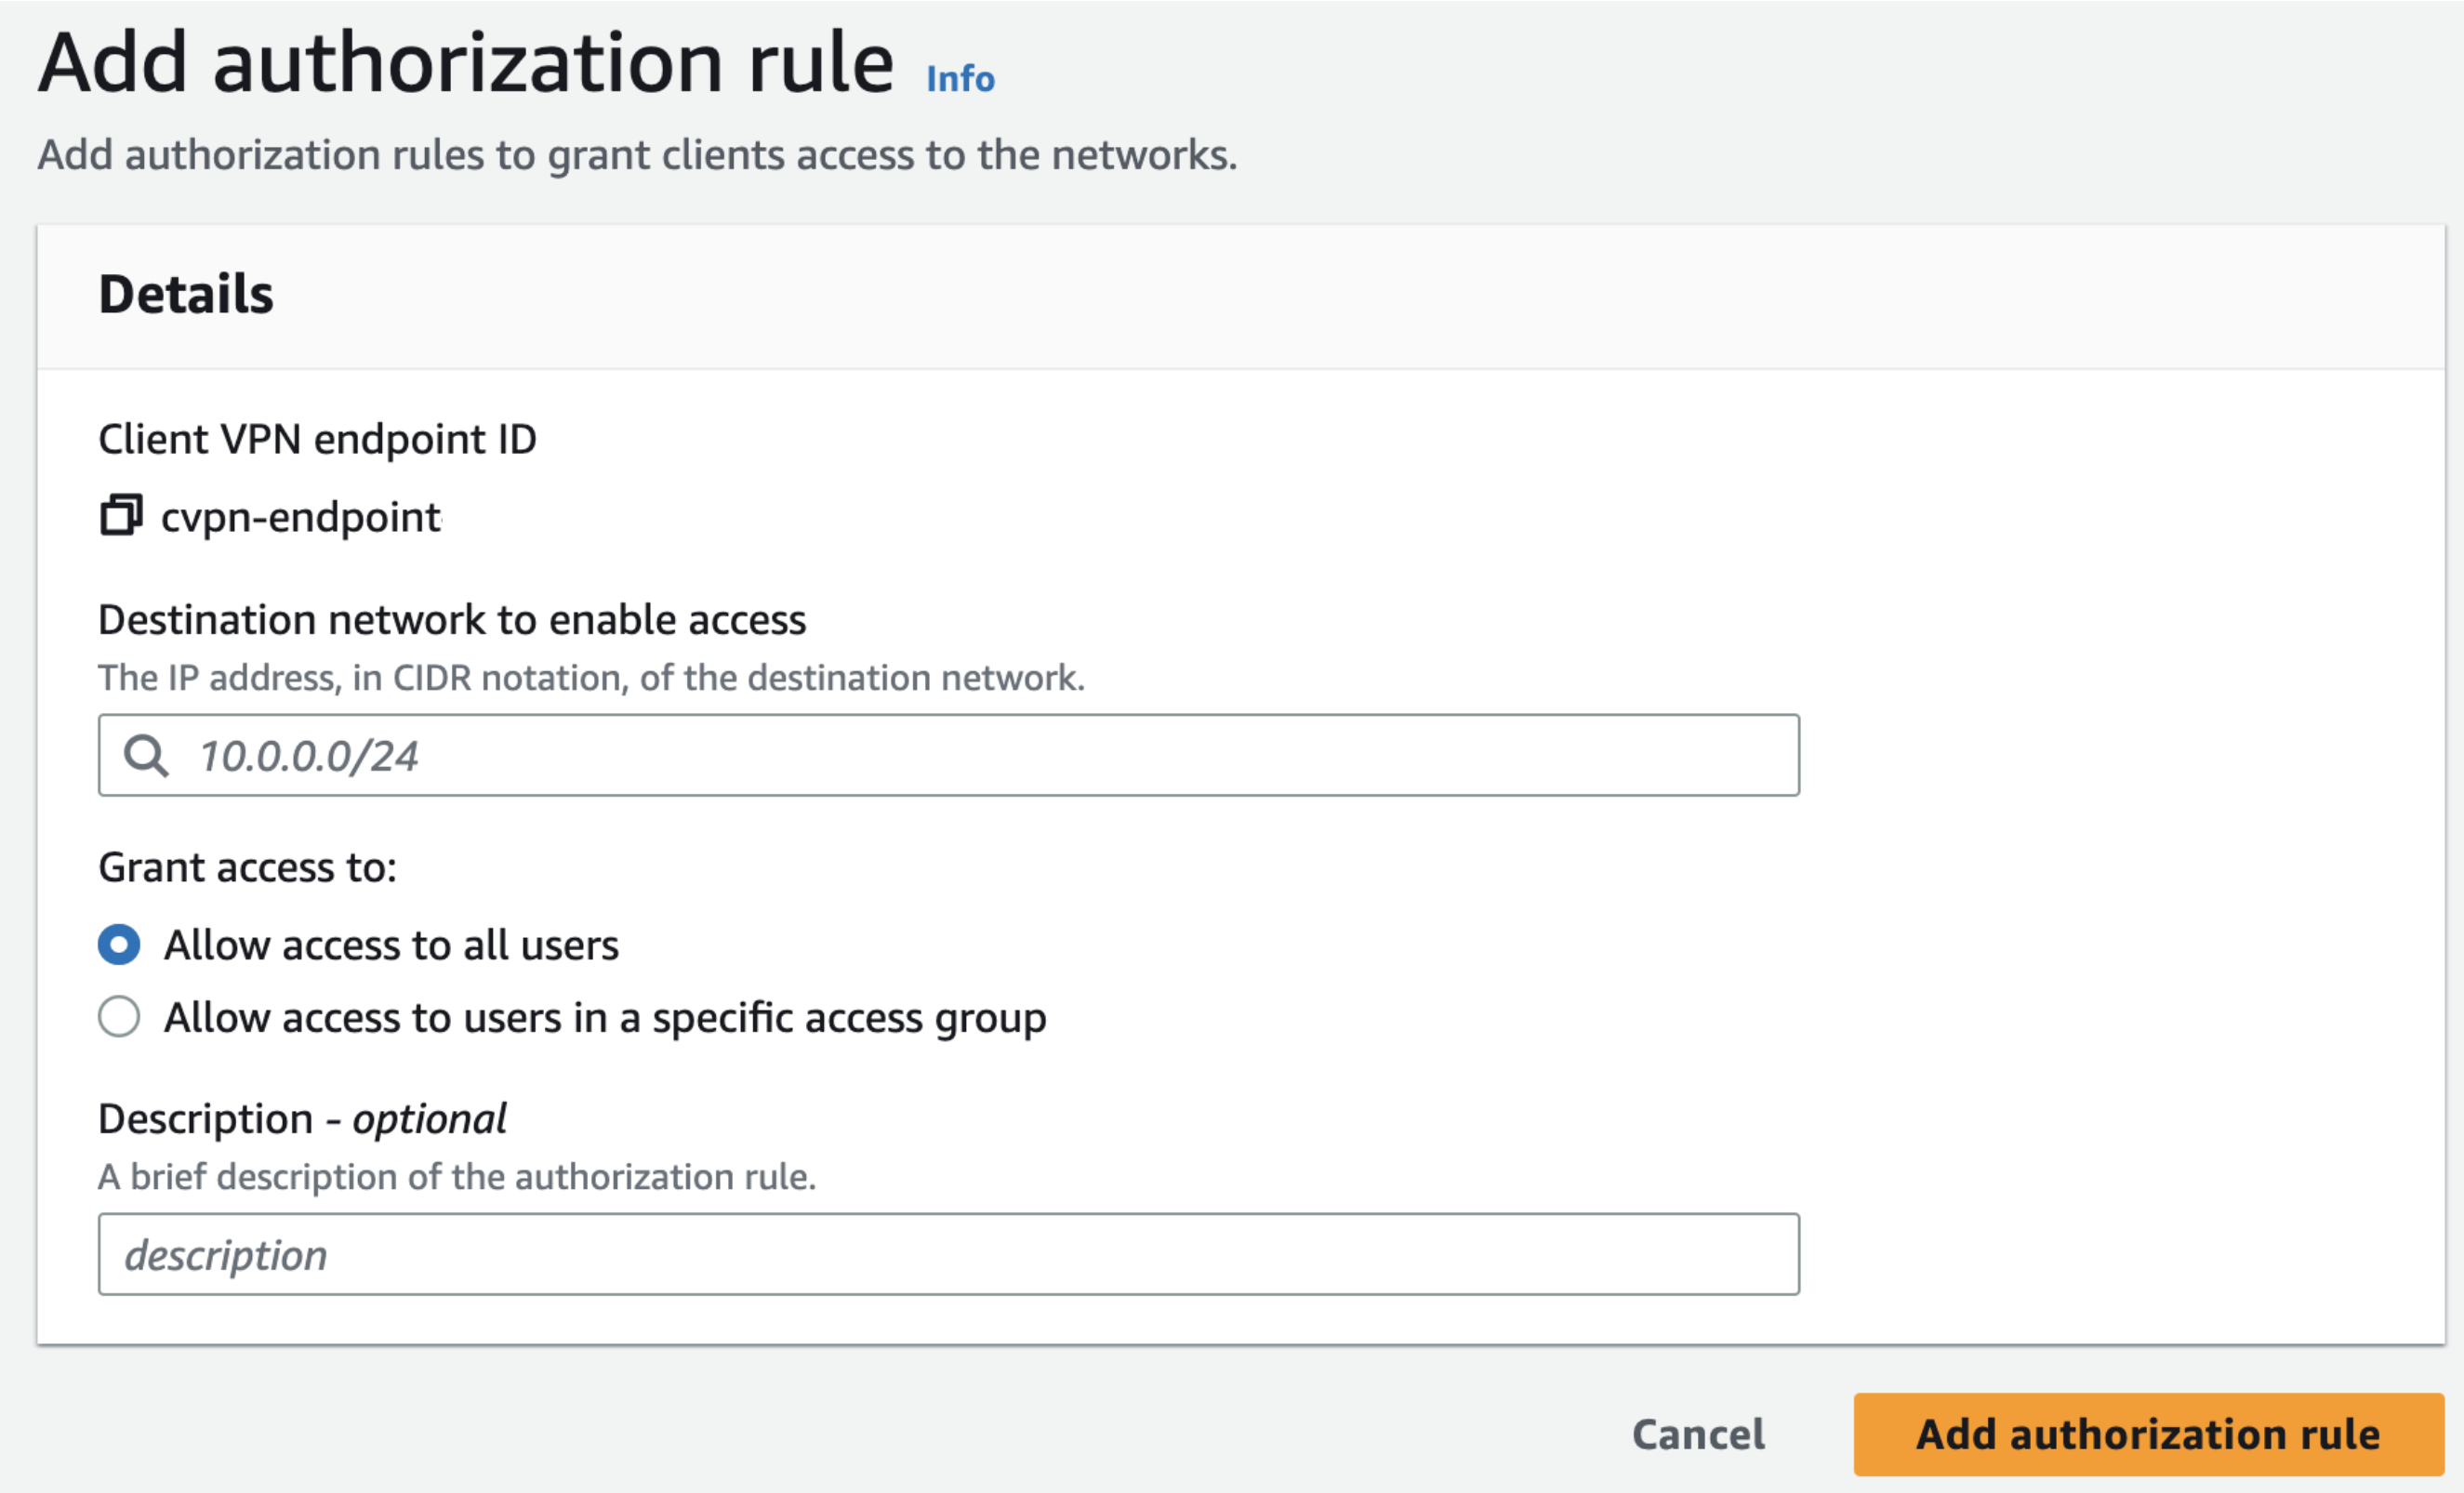Click 'Destination network to enable access' label

point(452,620)
